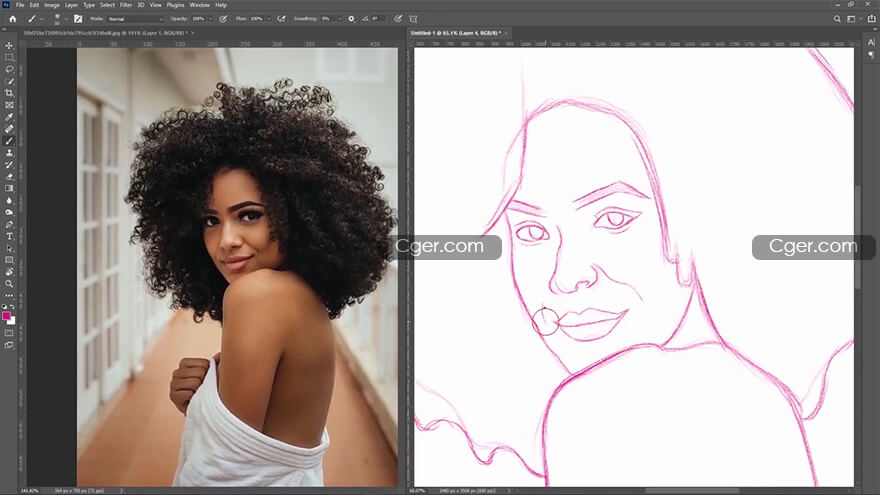Toggle pressure for size
Image resolution: width=880 pixels, height=495 pixels.
point(398,19)
